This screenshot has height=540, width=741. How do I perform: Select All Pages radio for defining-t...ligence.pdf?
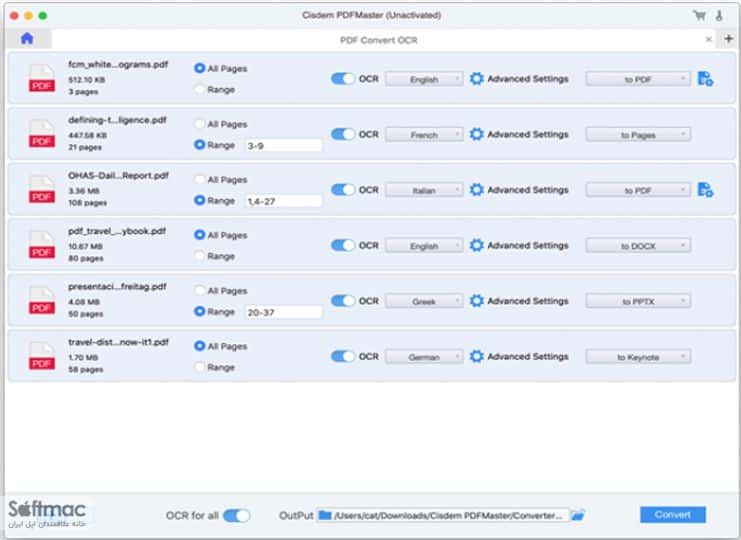click(200, 124)
